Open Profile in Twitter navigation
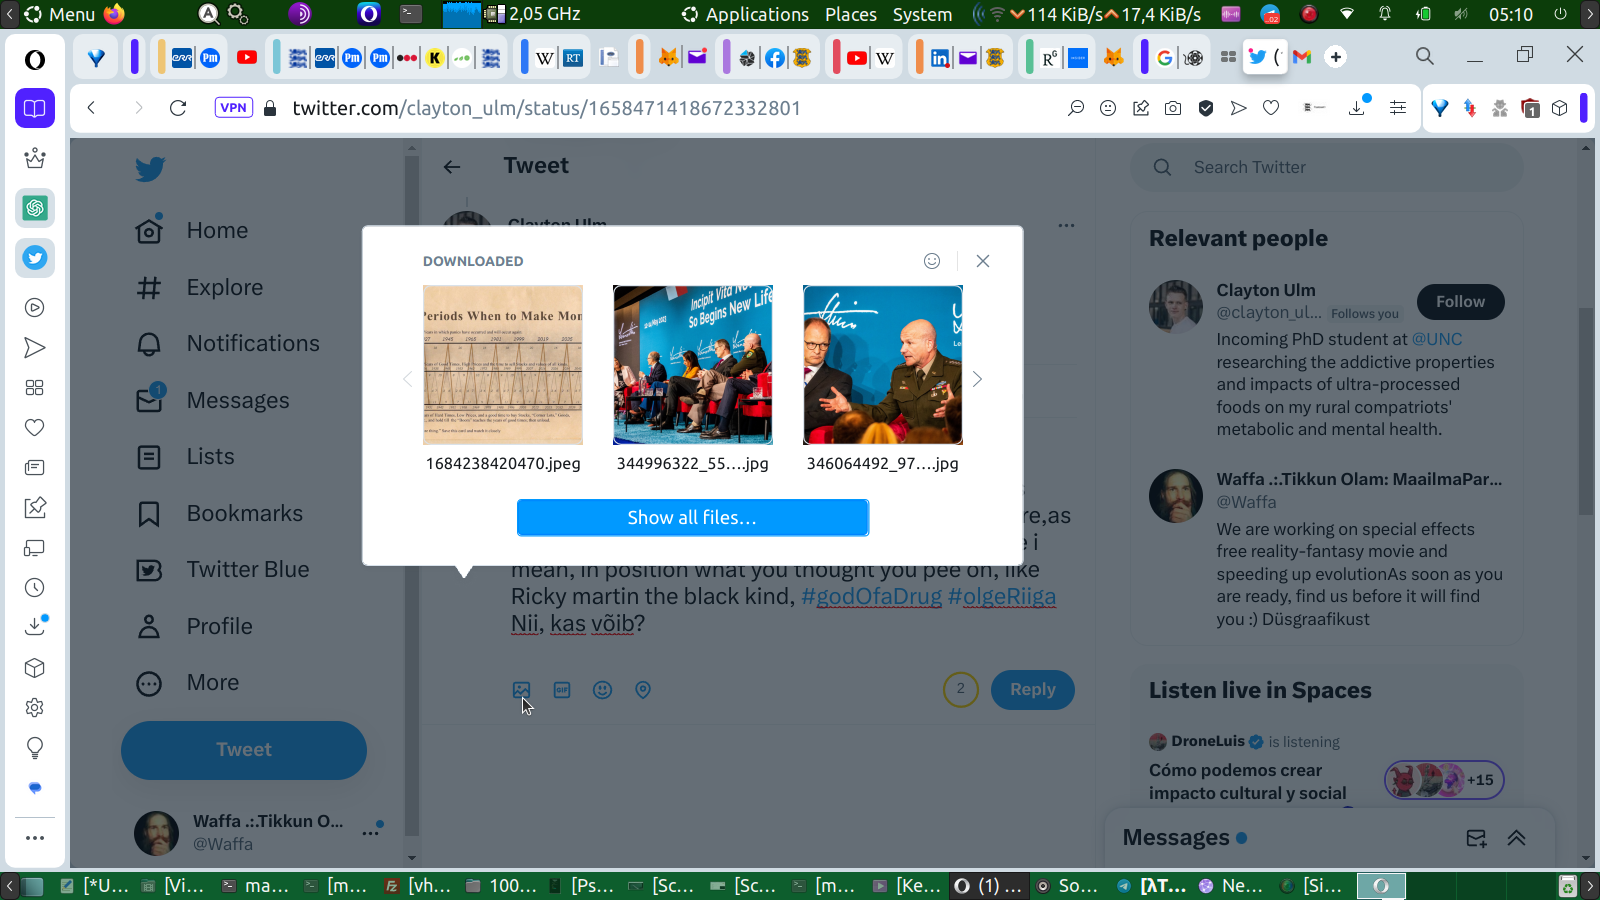 (194, 627)
